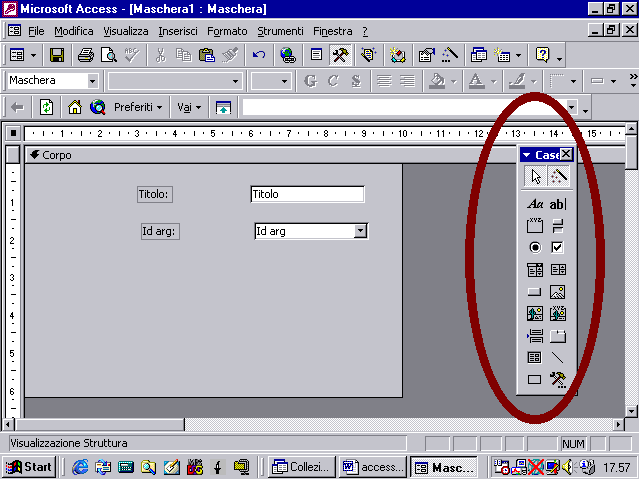
Task: Select the Page Break tool in toolbox
Action: (x=535, y=336)
